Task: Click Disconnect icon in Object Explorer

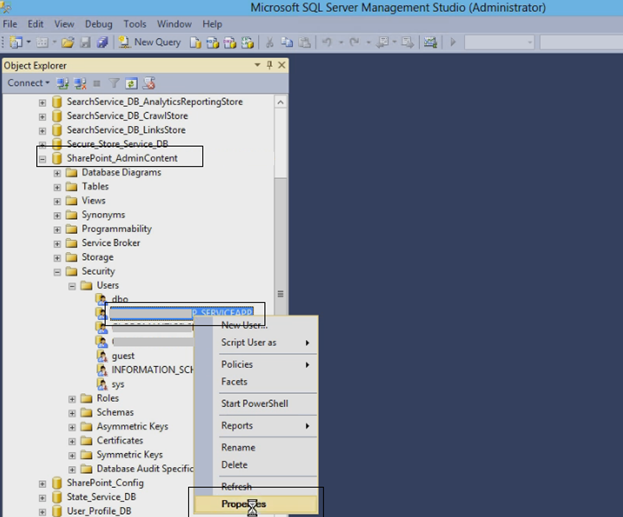Action: click(80, 83)
